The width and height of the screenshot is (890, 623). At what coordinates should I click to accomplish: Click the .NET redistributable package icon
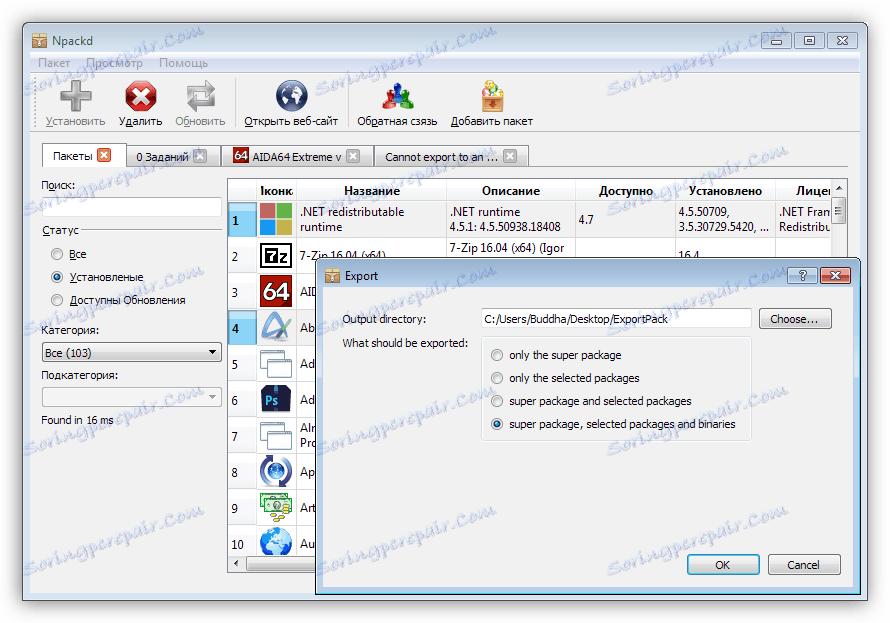pos(276,220)
